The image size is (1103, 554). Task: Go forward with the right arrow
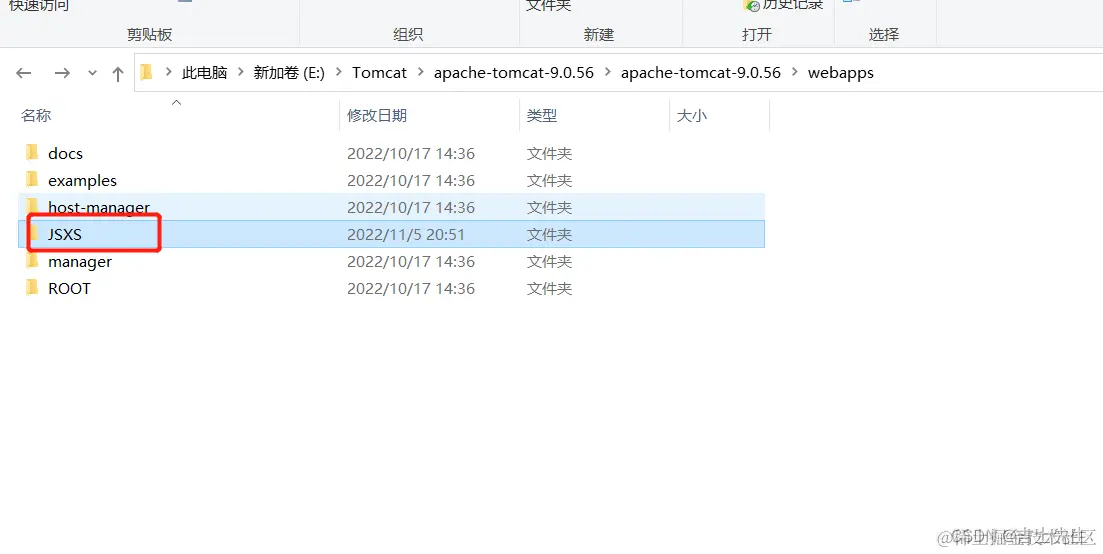coord(62,73)
